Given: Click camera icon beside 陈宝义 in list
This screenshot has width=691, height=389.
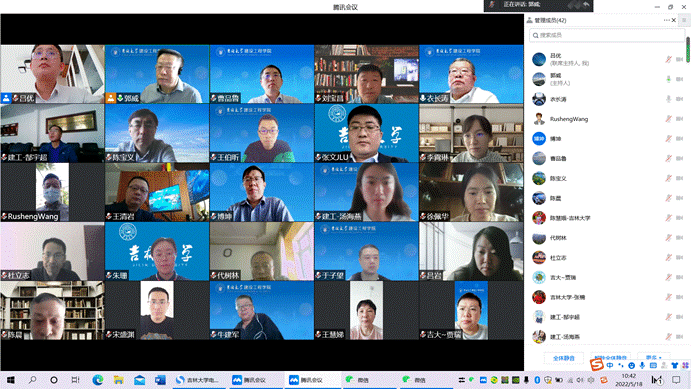Looking at the screenshot, I should (x=680, y=178).
